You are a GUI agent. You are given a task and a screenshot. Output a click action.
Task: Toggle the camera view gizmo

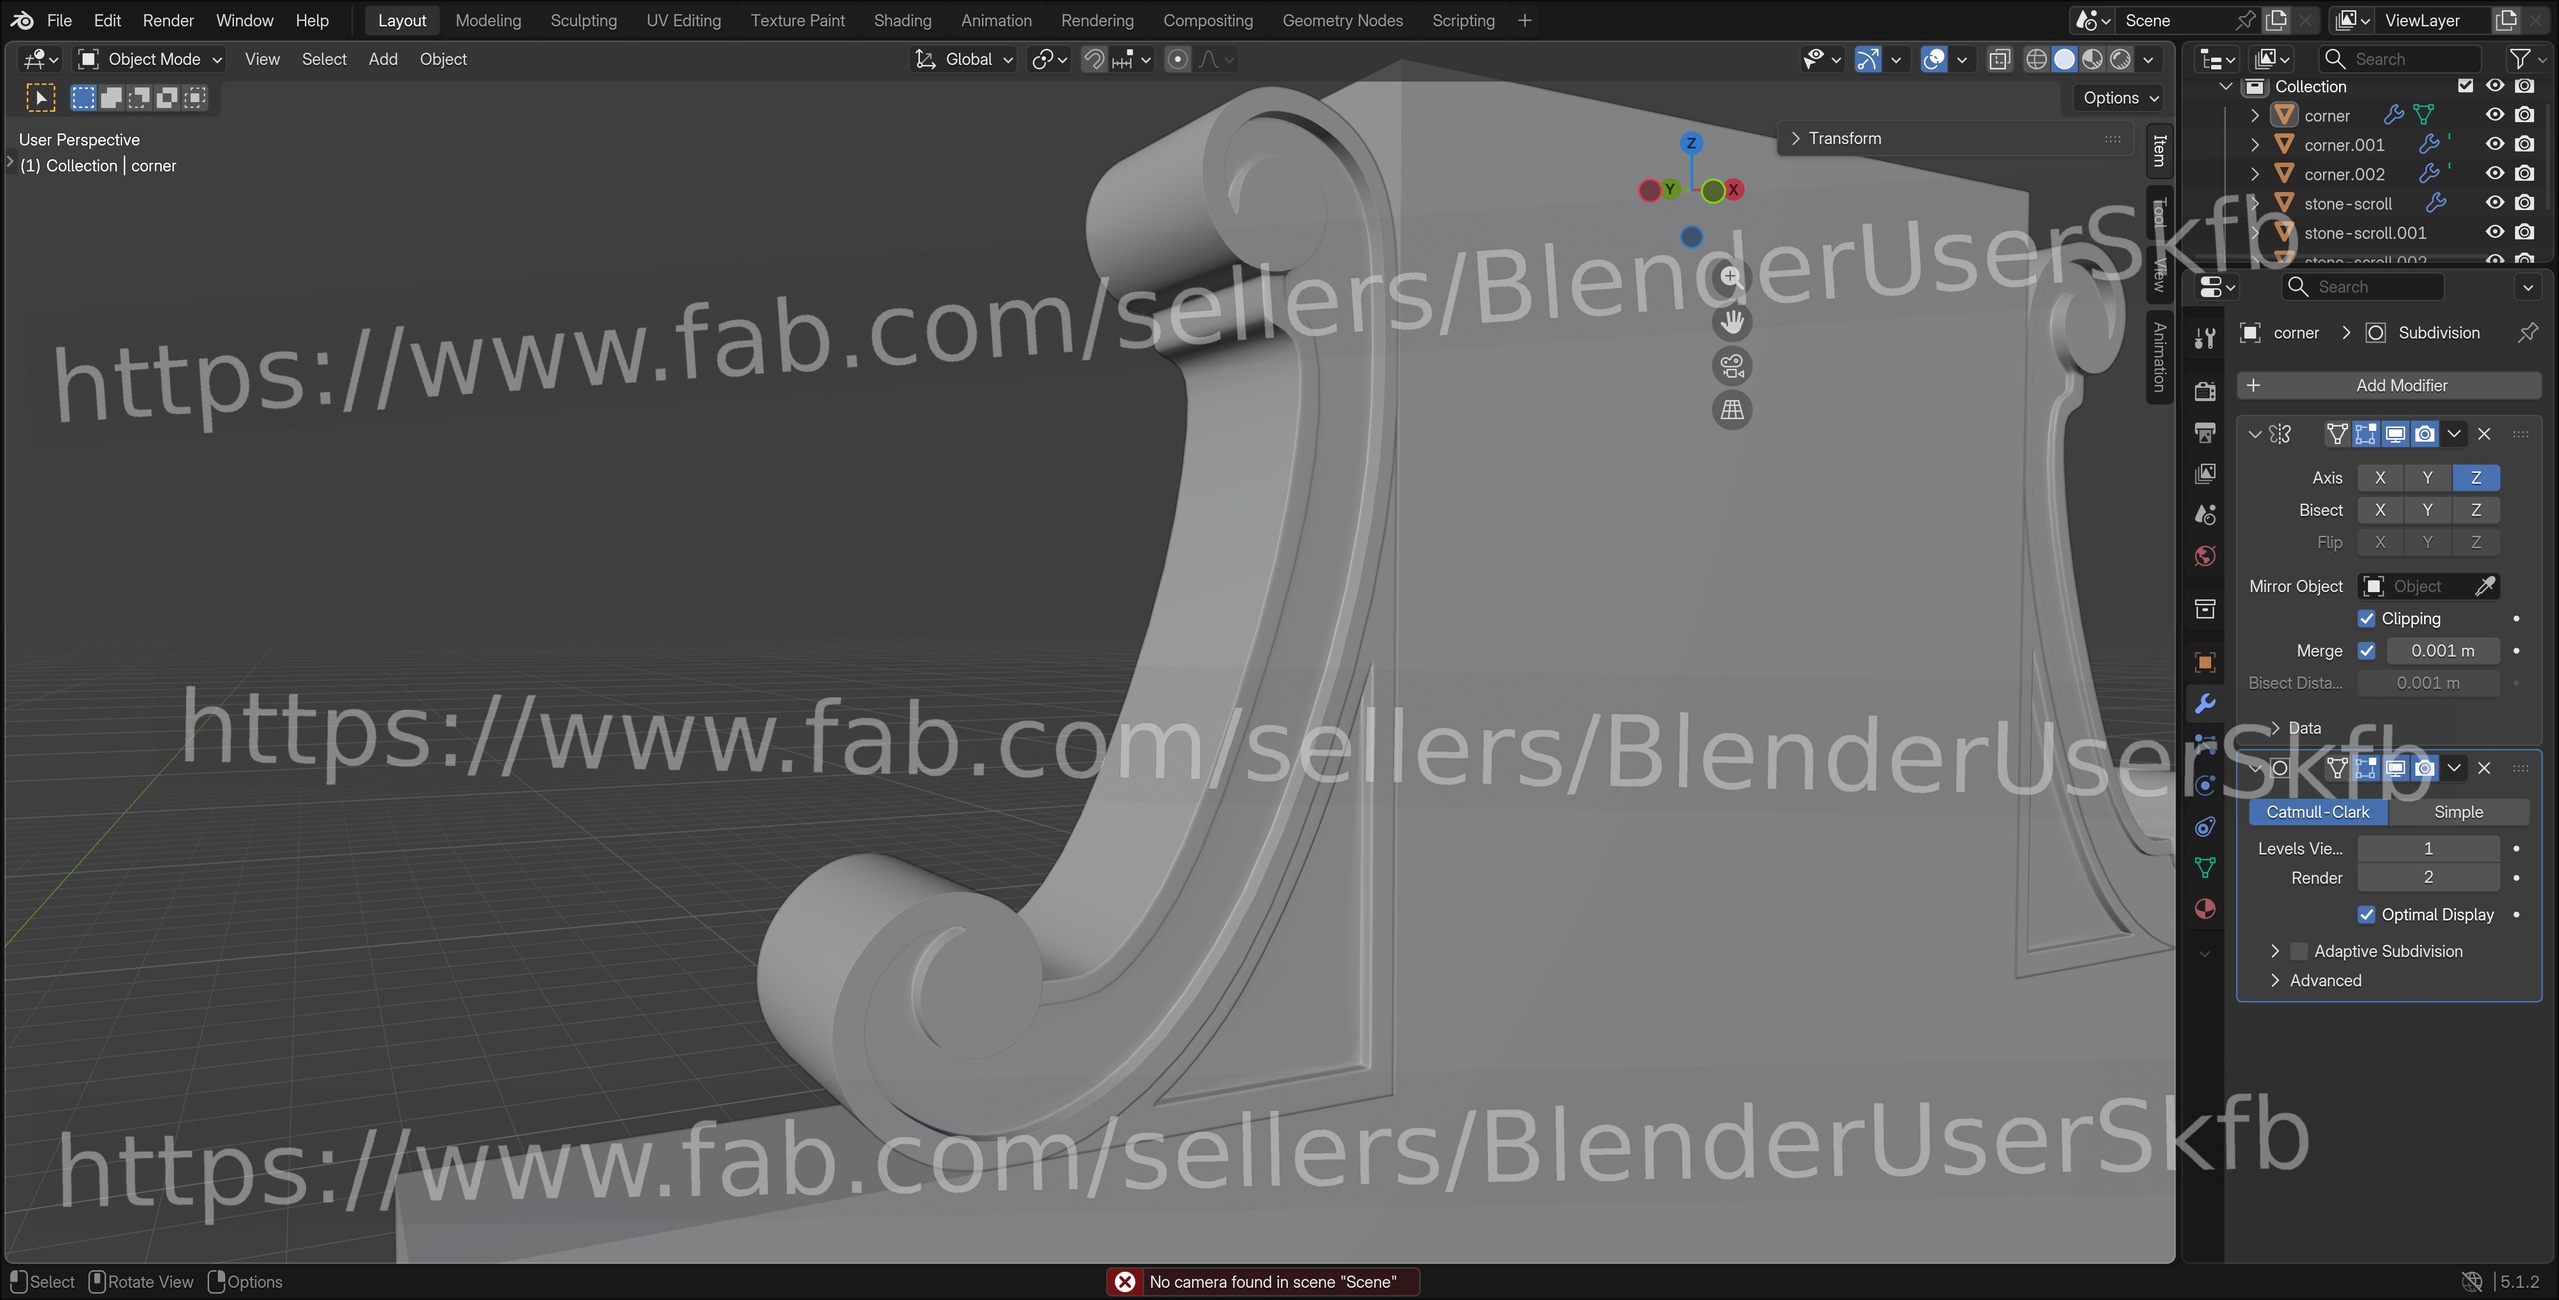tap(1731, 366)
